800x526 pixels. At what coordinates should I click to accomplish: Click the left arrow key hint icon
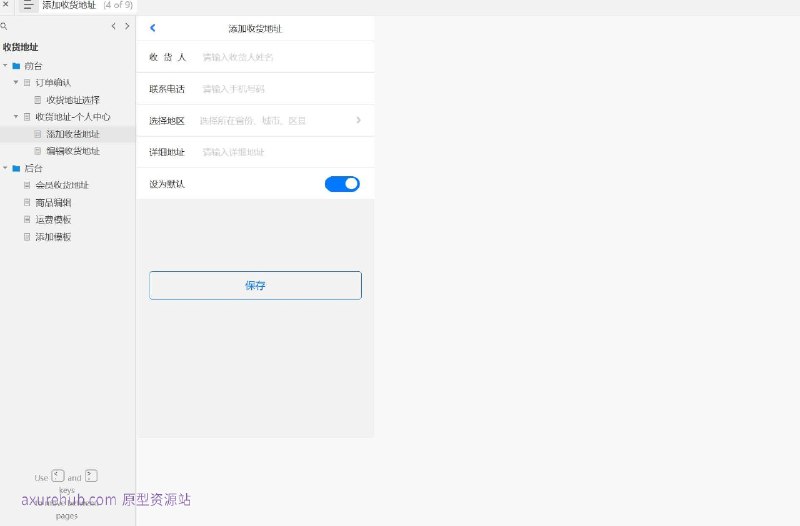tap(58, 476)
